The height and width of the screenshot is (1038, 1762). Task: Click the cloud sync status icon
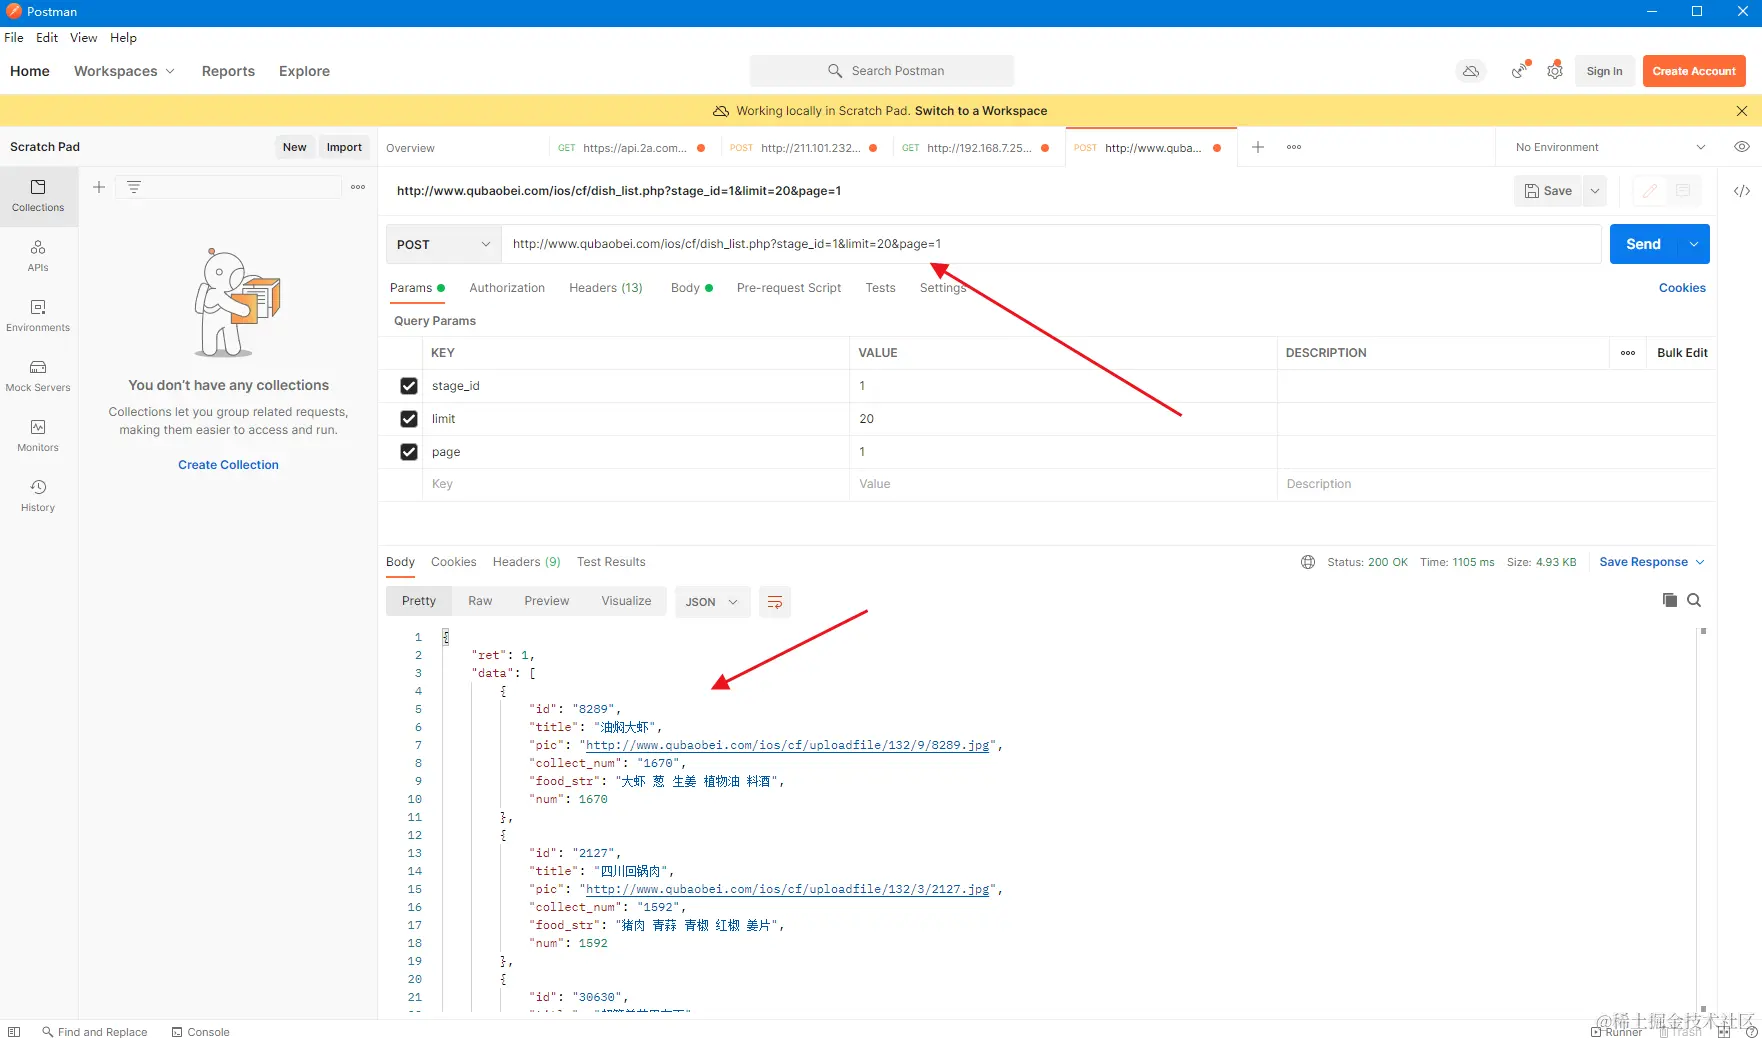point(1471,71)
